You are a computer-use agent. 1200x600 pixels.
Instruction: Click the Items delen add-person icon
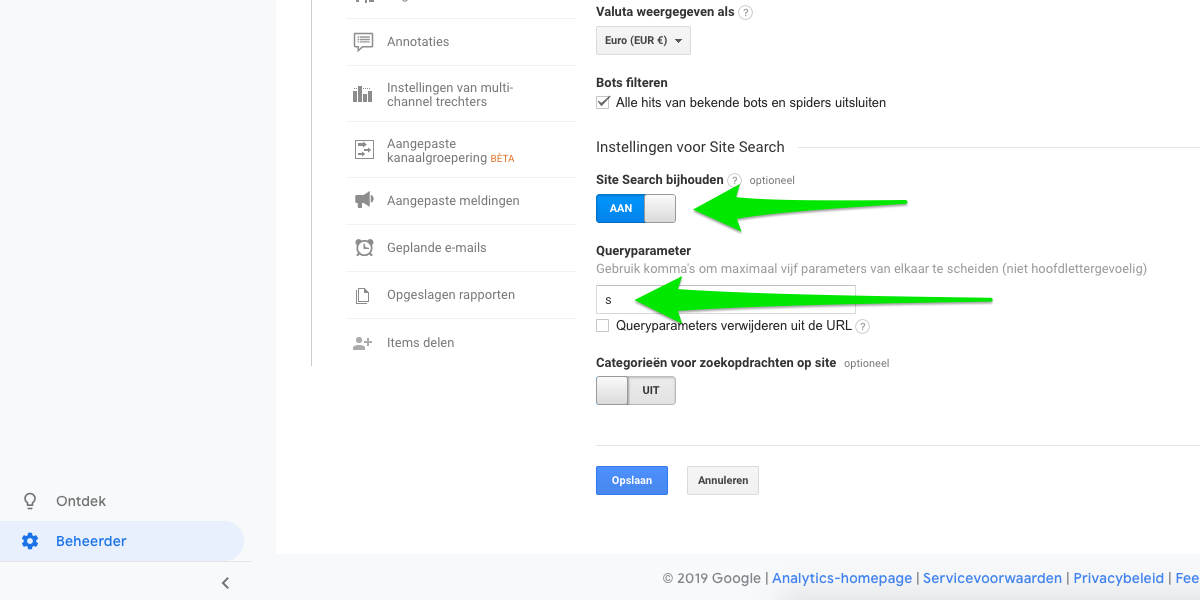point(363,343)
